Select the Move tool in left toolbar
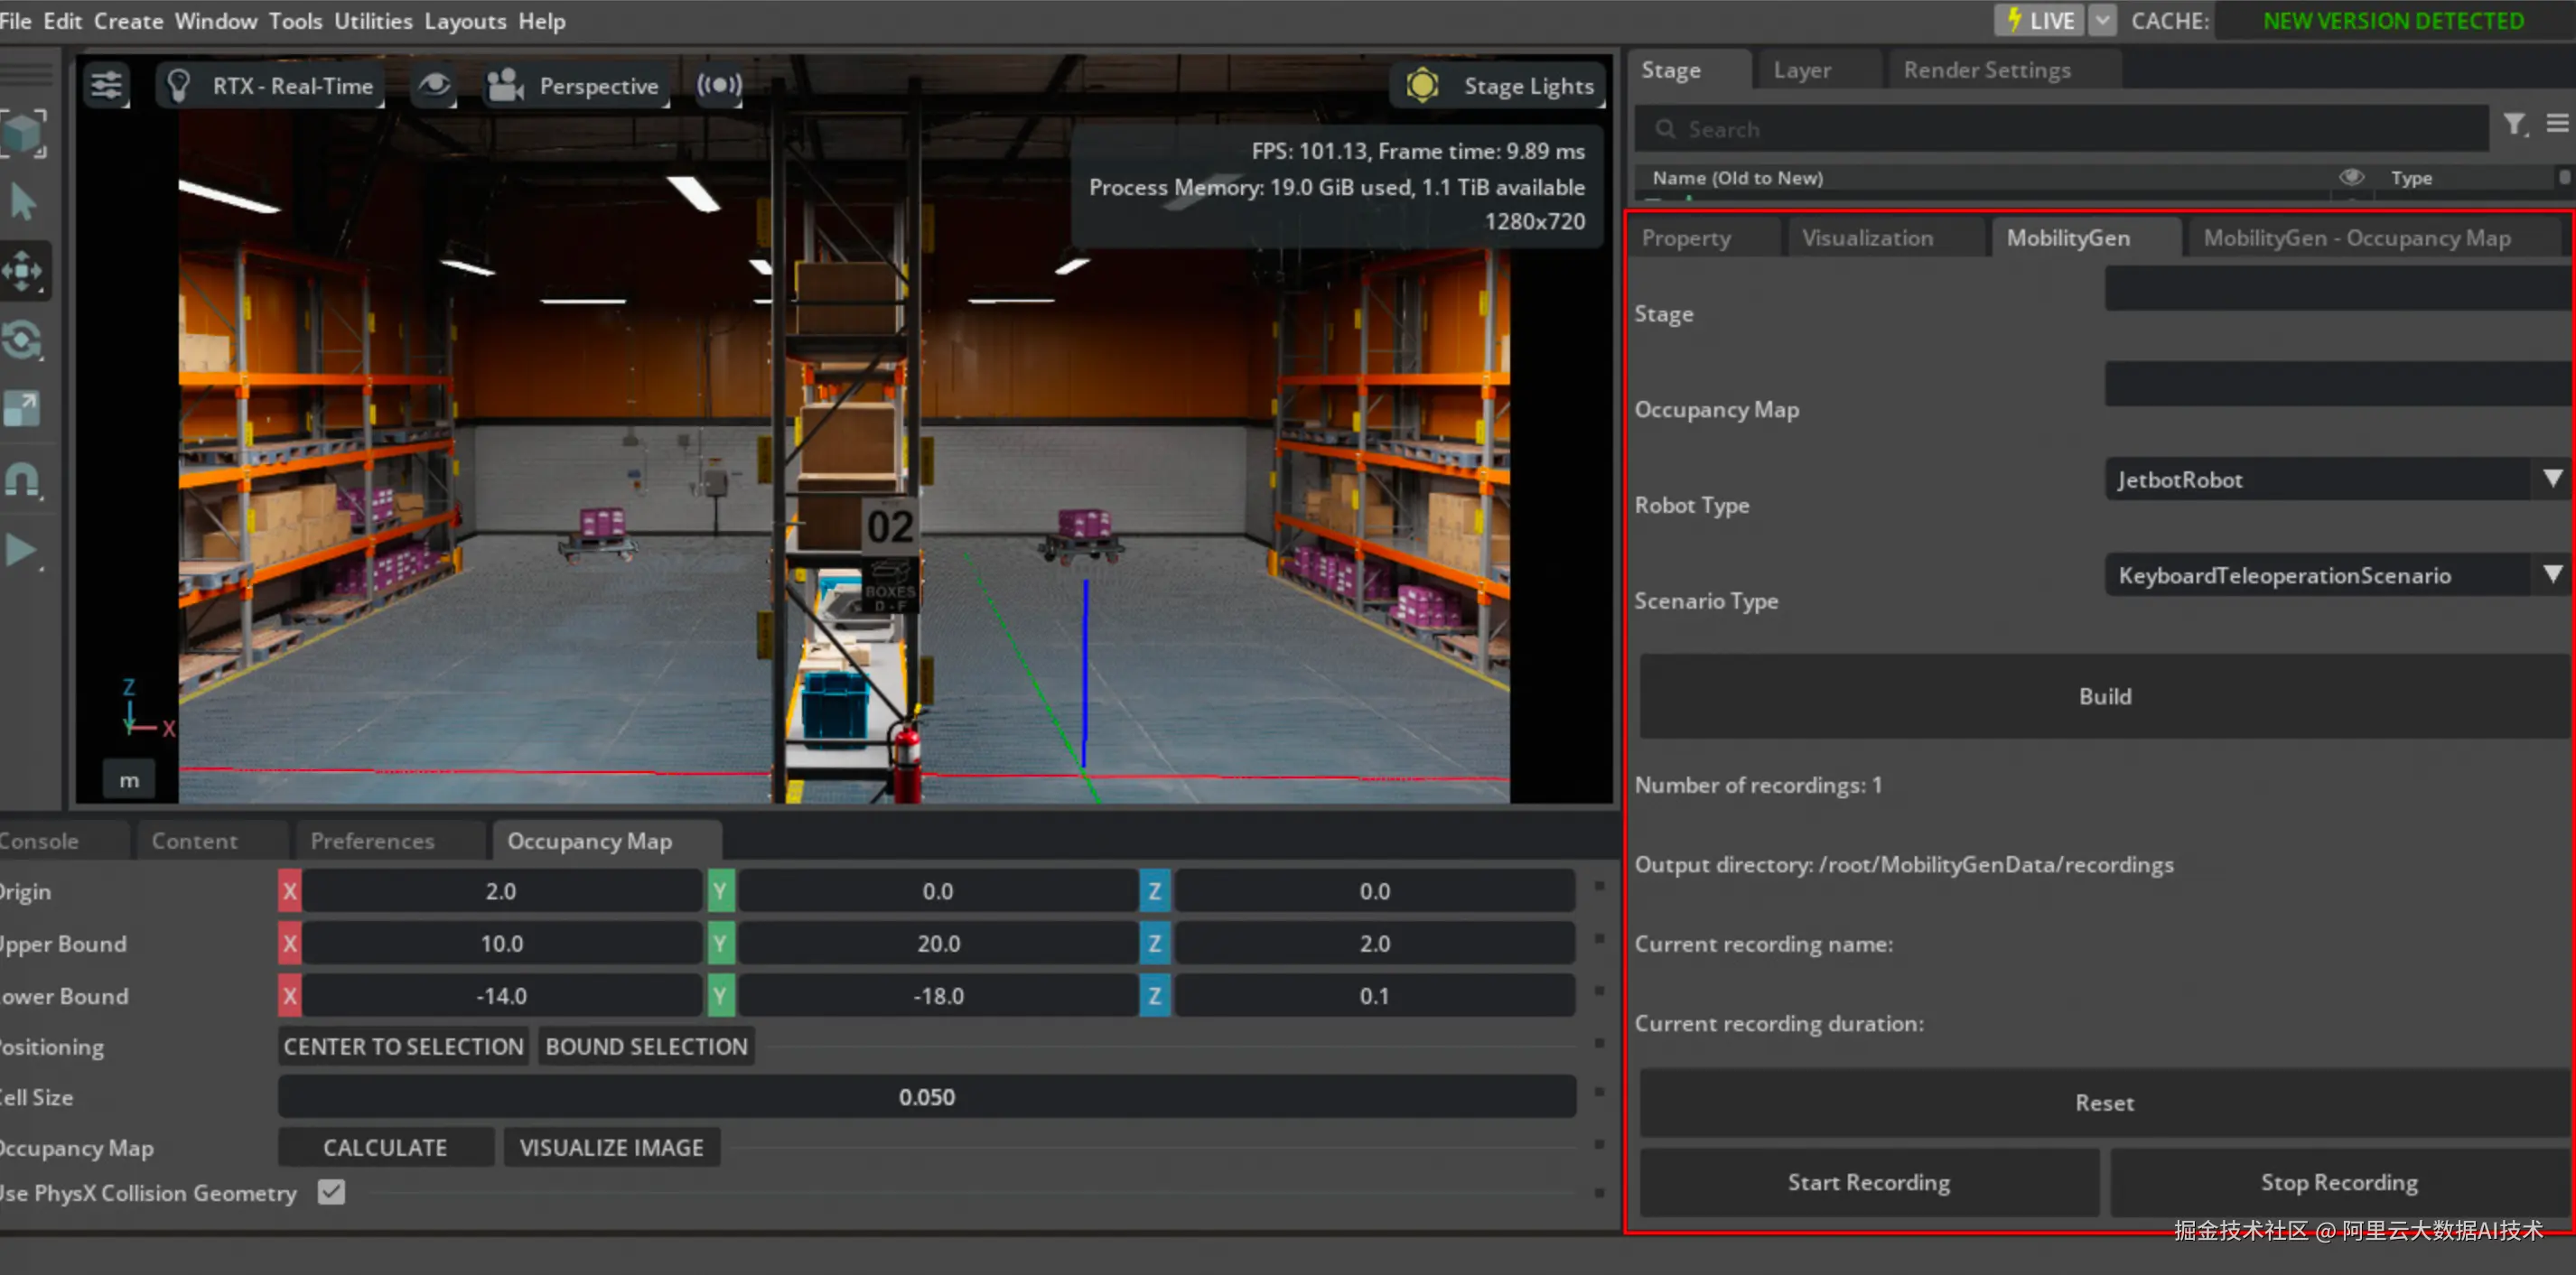This screenshot has width=2576, height=1275. point(23,270)
